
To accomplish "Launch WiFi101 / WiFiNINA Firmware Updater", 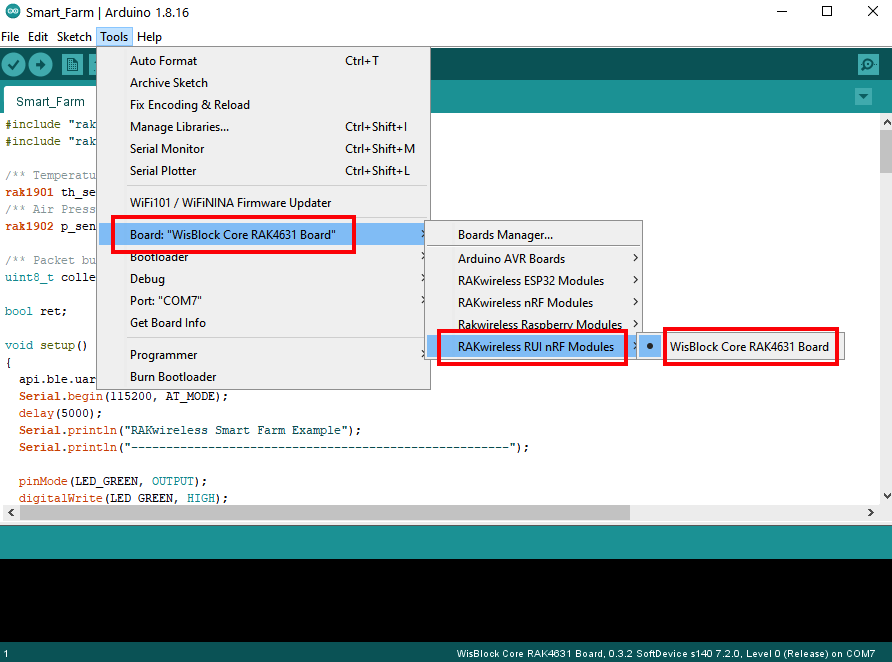I will 262,202.
